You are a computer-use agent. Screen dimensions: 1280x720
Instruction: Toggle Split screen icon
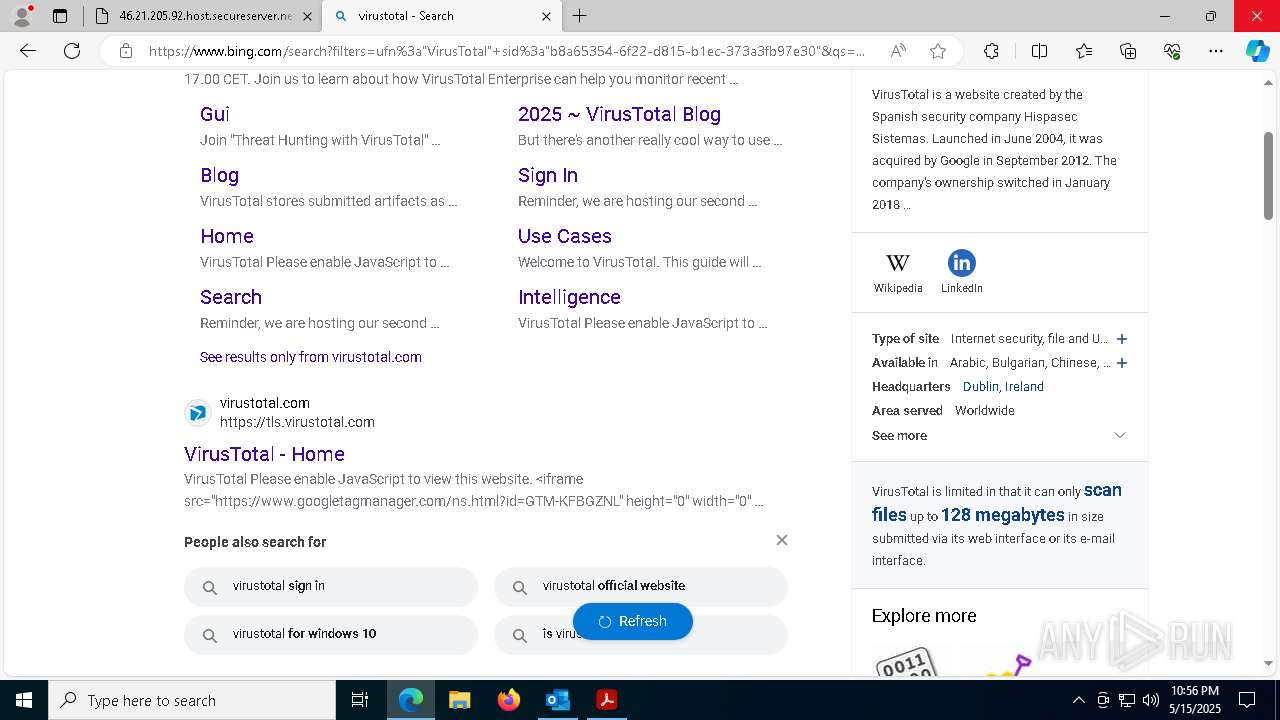tap(1039, 51)
